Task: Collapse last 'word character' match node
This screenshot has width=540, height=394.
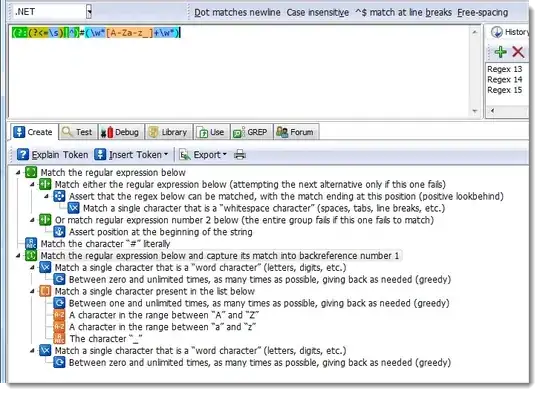Action: (x=32, y=351)
